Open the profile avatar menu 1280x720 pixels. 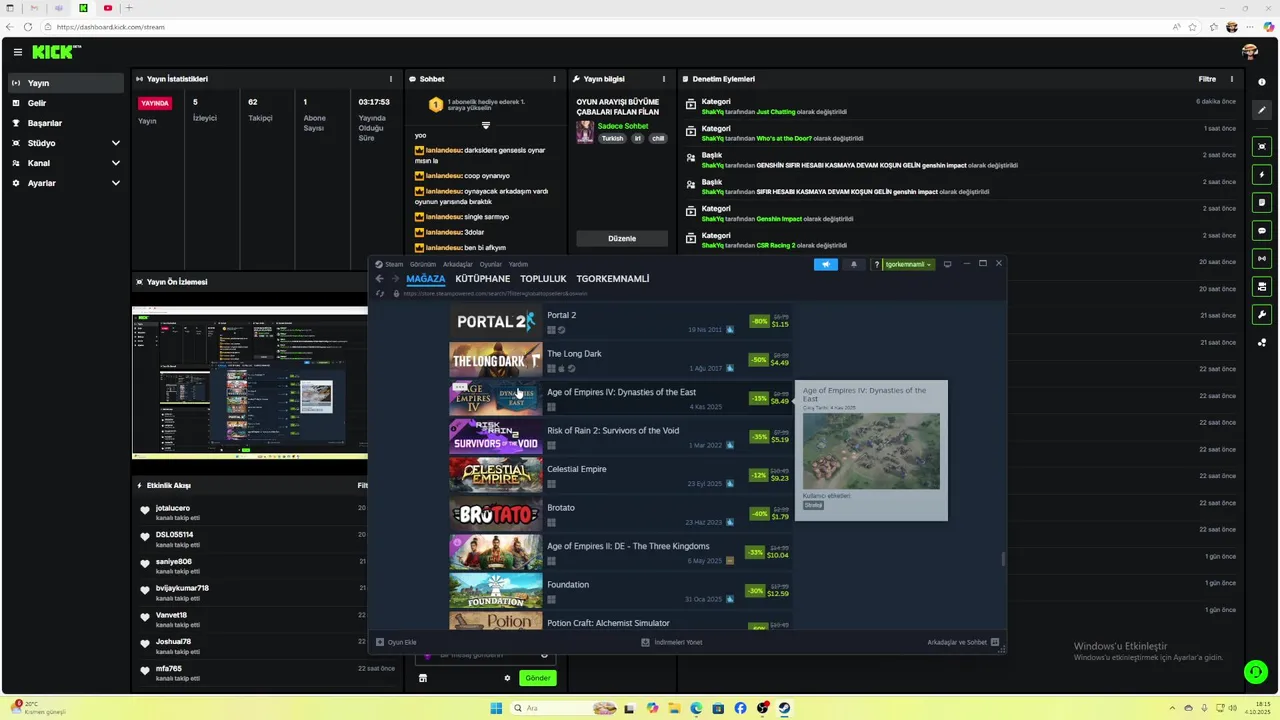click(1249, 52)
